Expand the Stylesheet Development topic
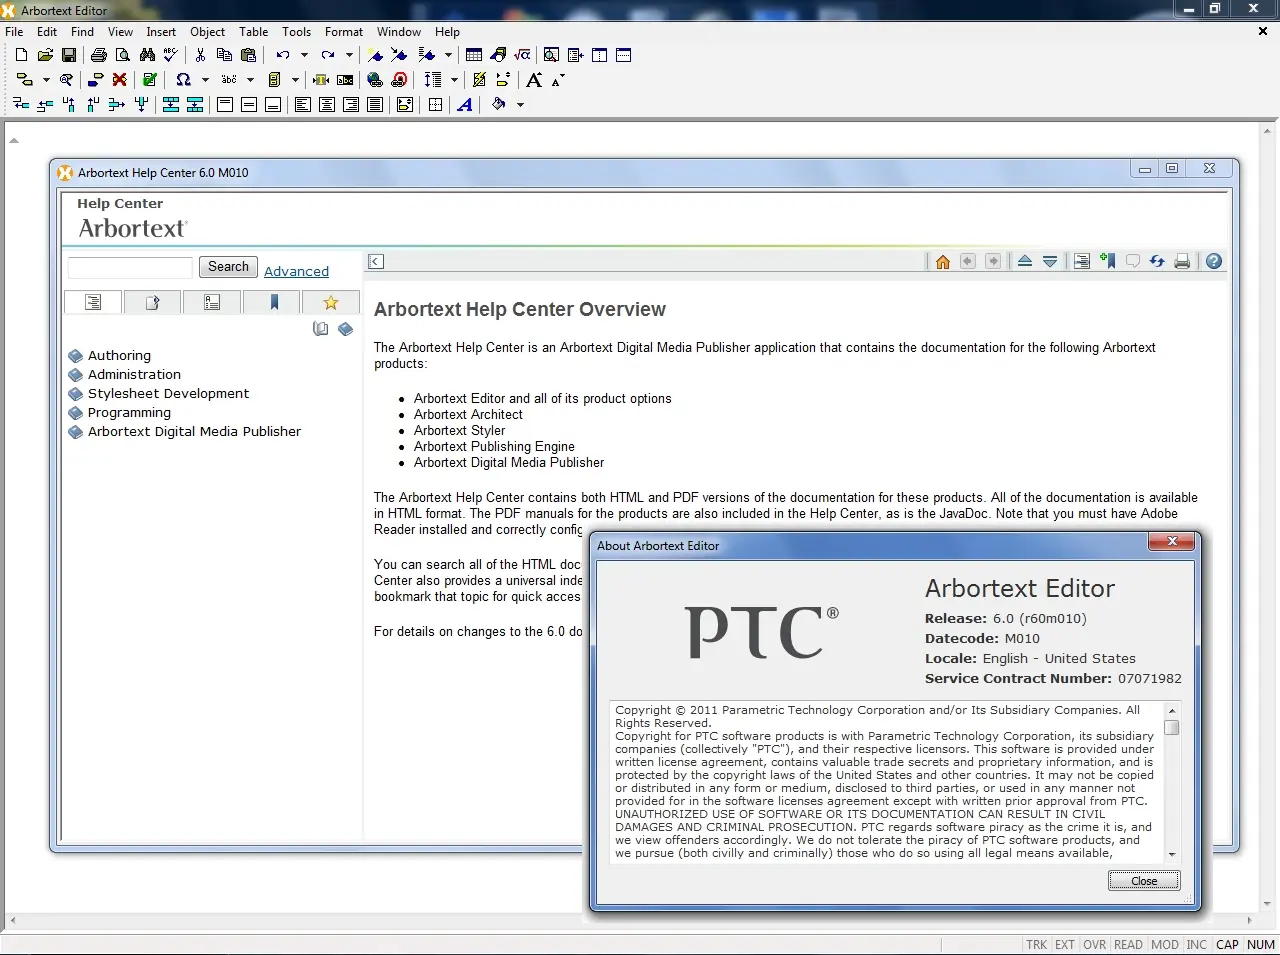Viewport: 1280px width, 955px height. click(x=168, y=393)
